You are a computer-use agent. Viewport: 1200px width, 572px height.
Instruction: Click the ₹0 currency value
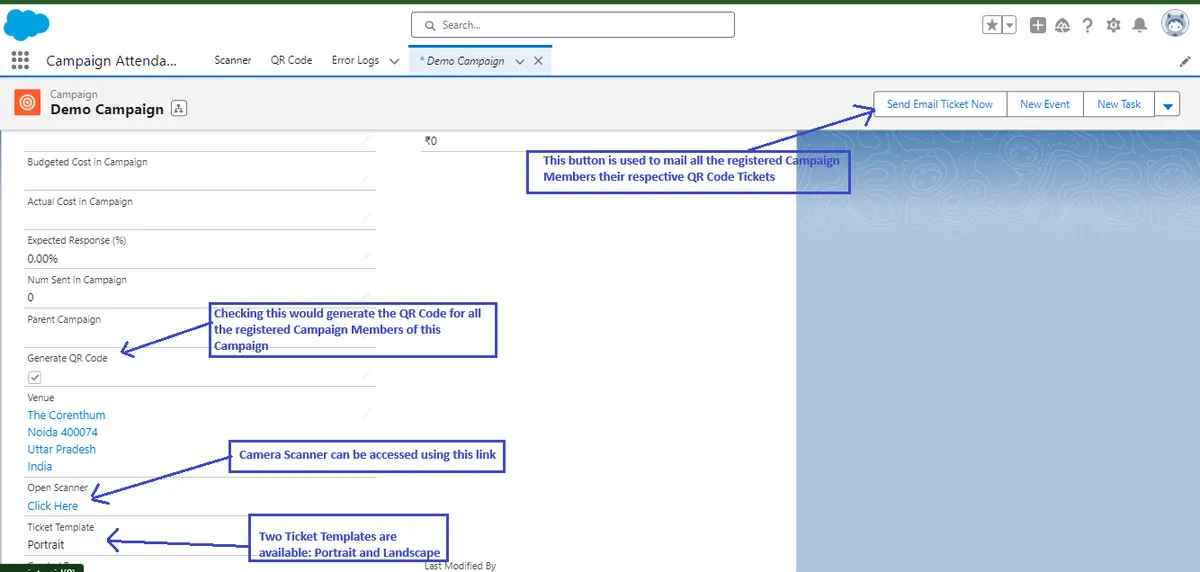click(431, 141)
